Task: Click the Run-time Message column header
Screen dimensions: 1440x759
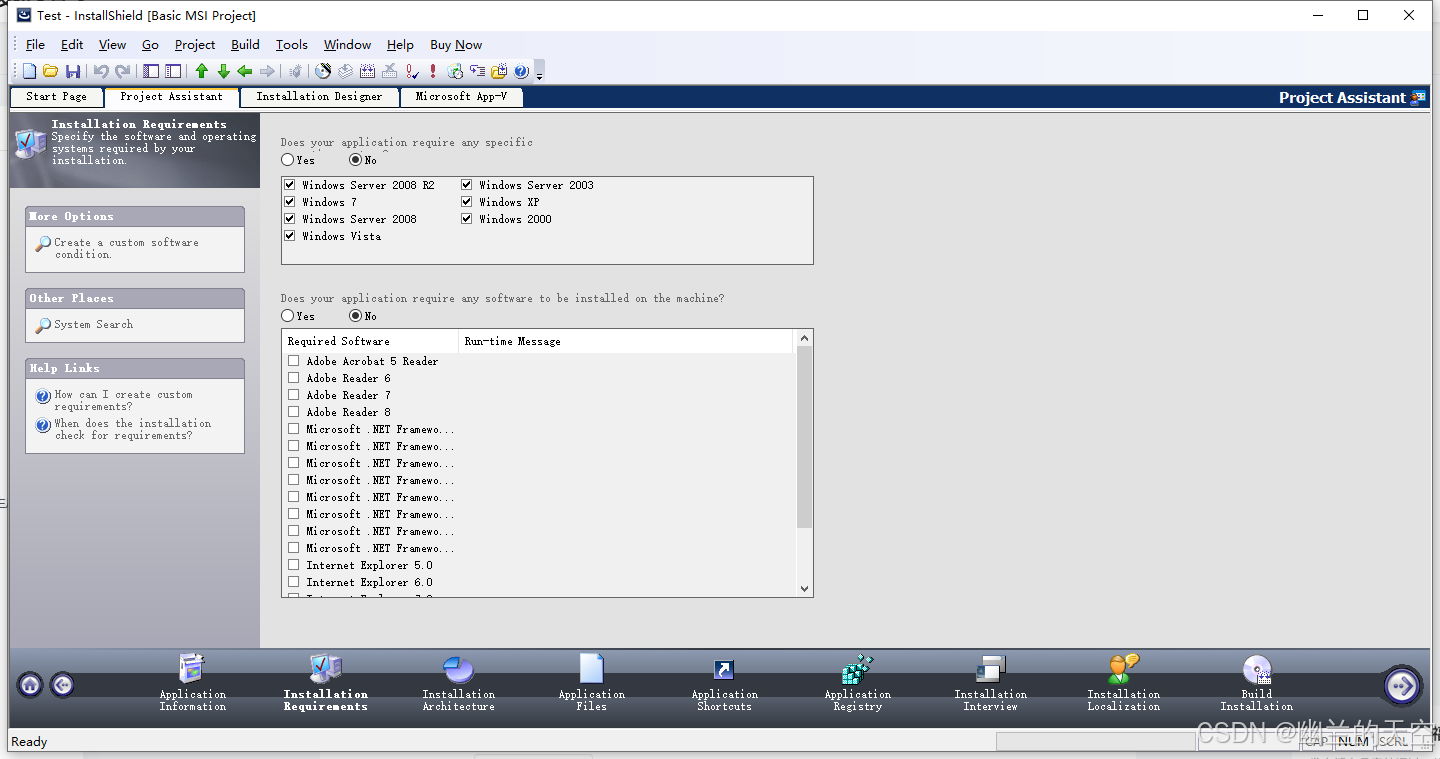Action: [625, 341]
